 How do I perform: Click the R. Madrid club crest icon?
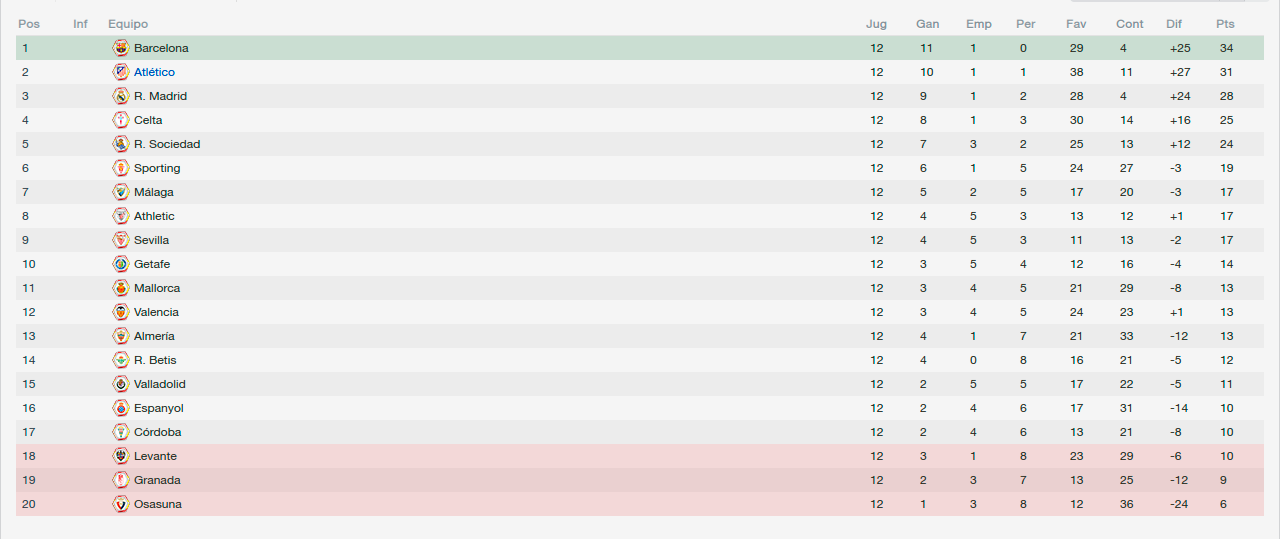pyautogui.click(x=121, y=96)
